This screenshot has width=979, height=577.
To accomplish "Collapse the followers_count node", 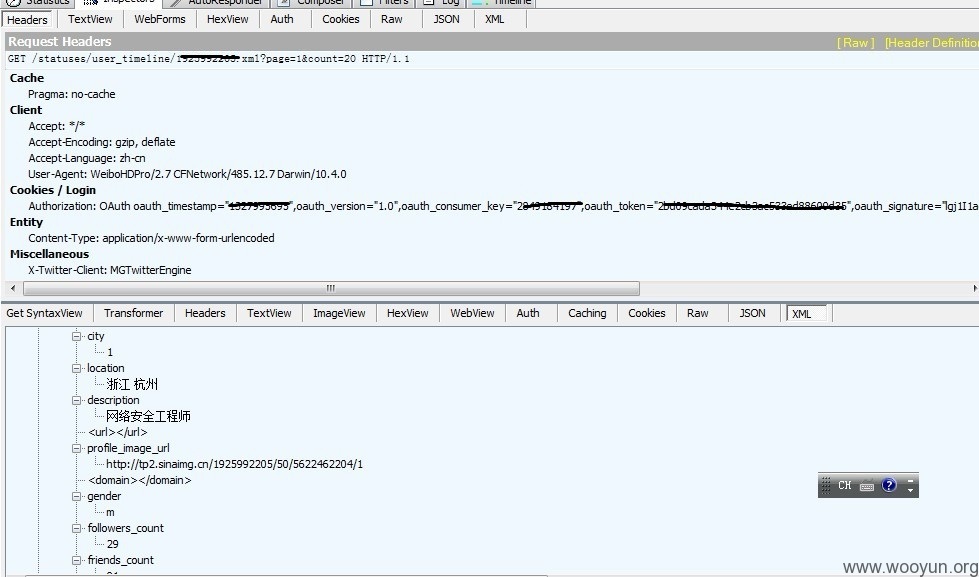I will (77, 528).
